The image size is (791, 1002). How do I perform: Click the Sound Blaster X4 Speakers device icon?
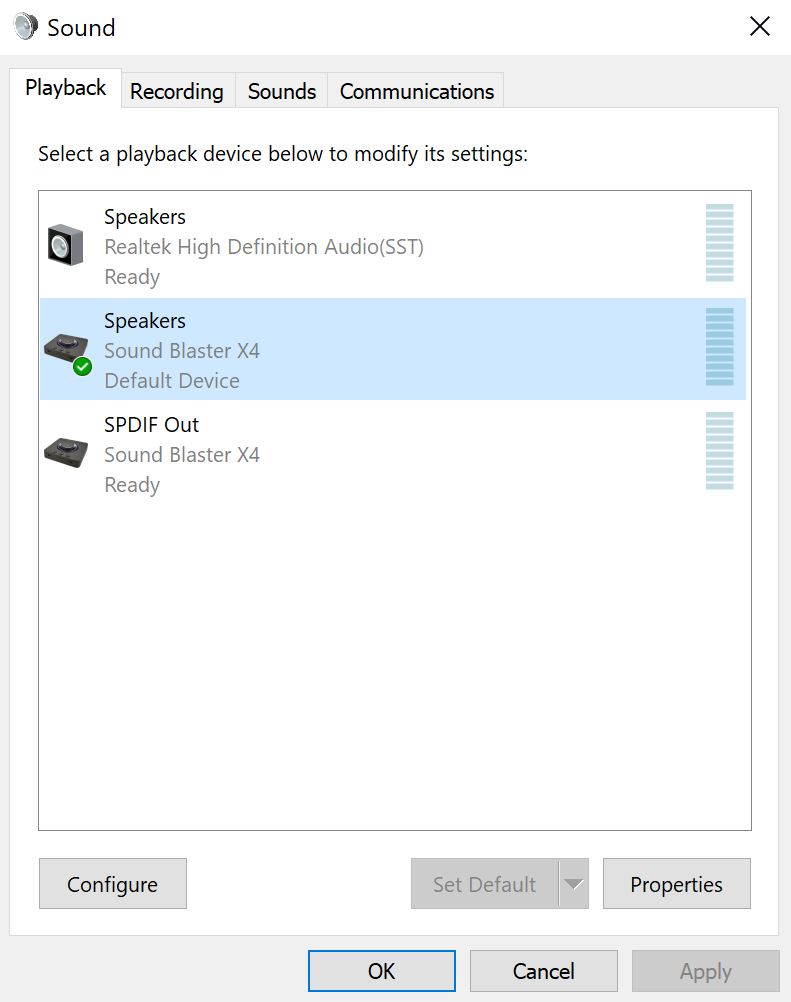coord(66,349)
